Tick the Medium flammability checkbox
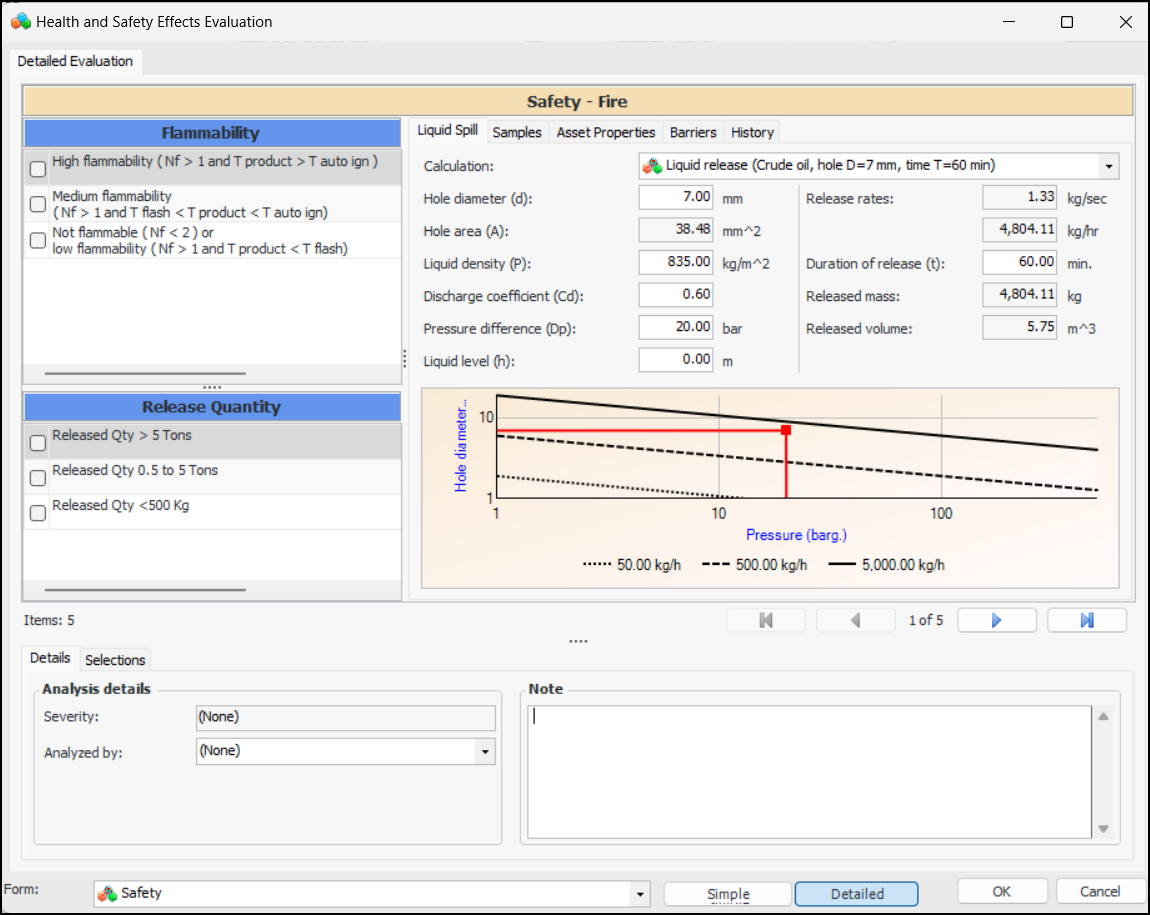The width and height of the screenshot is (1150, 915). (38, 205)
